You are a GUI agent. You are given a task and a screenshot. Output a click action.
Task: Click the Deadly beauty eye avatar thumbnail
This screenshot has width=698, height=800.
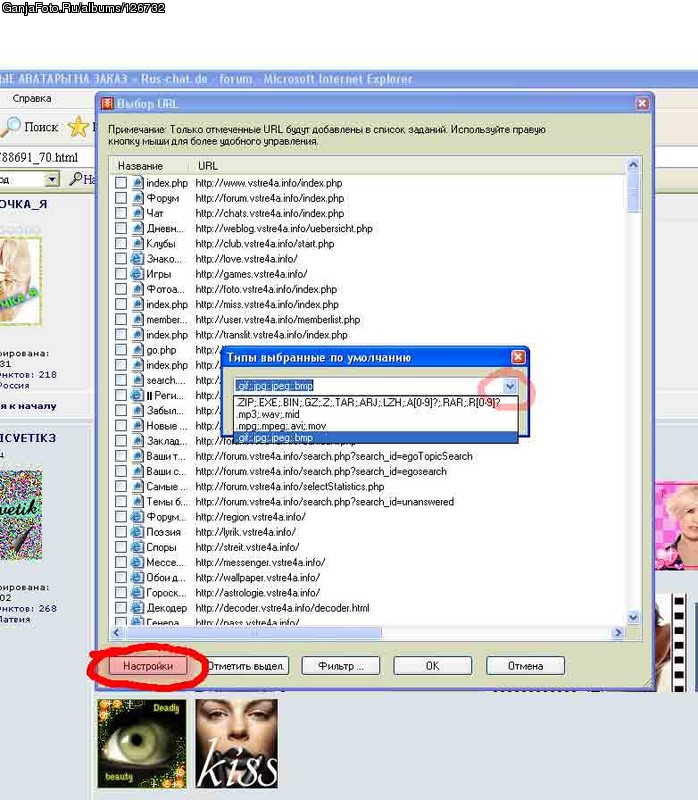[x=142, y=743]
